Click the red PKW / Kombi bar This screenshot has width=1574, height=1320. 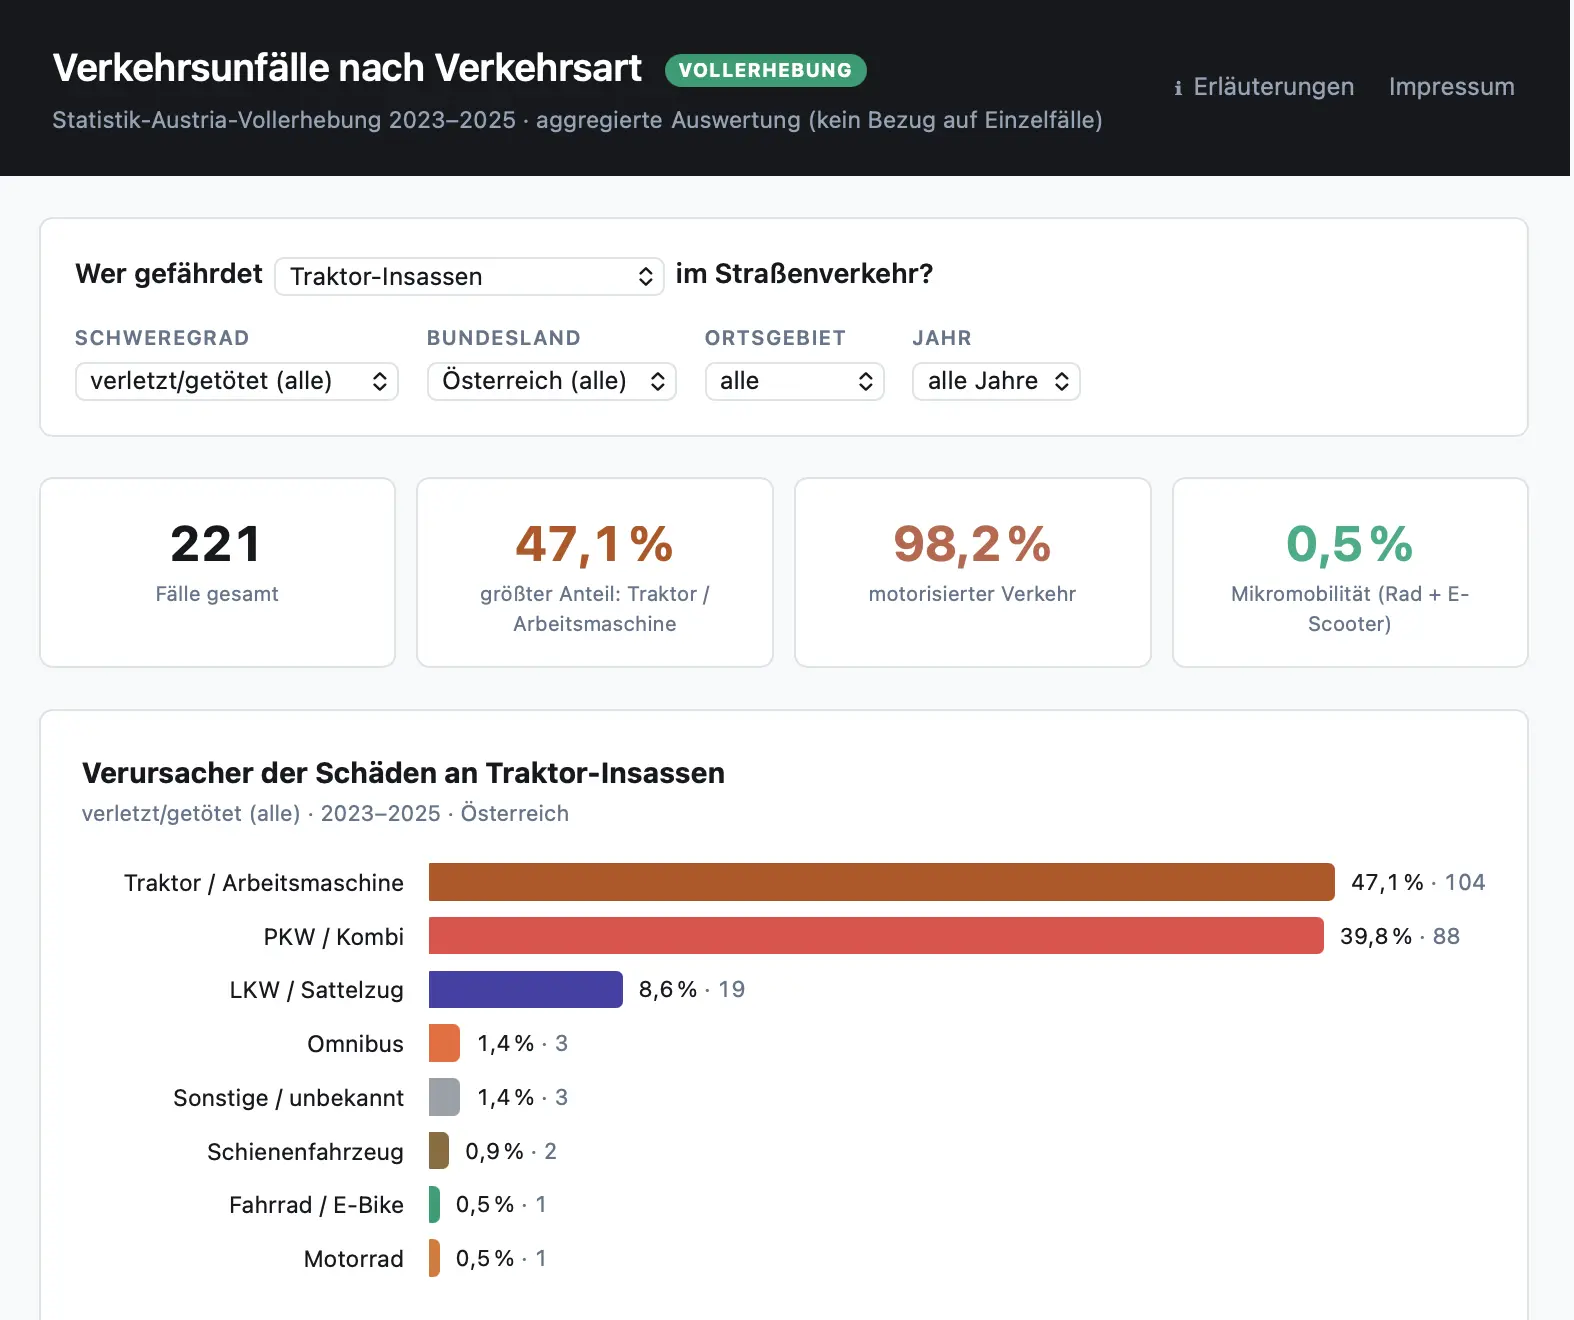[x=876, y=936]
